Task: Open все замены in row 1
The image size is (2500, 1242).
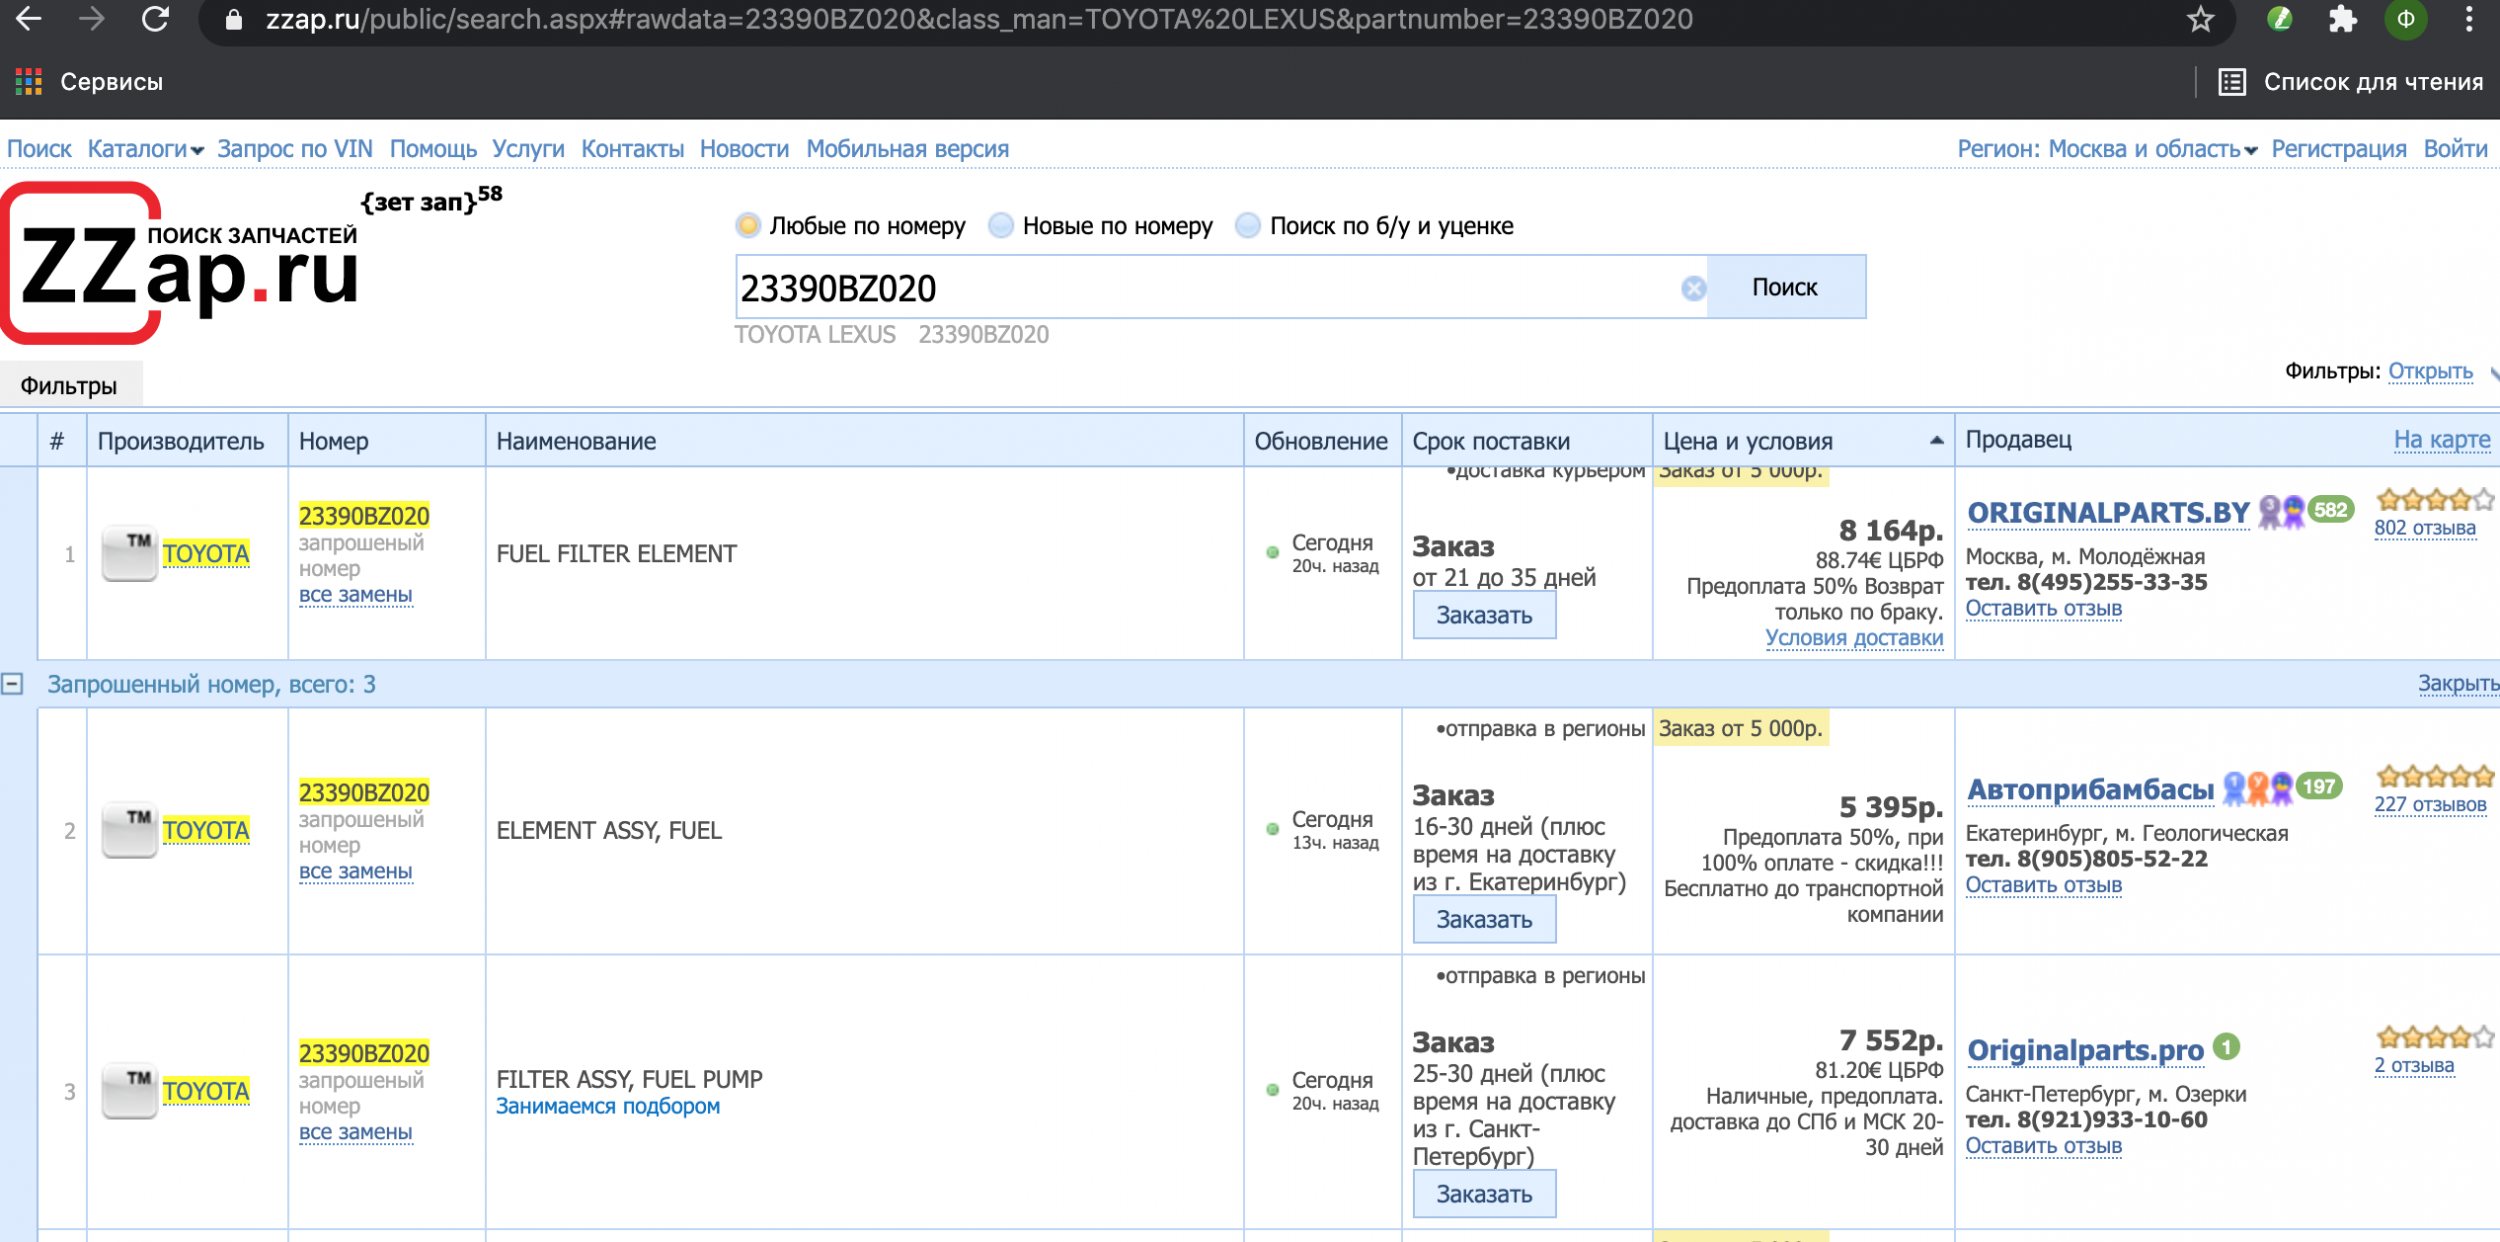Action: coord(355,595)
